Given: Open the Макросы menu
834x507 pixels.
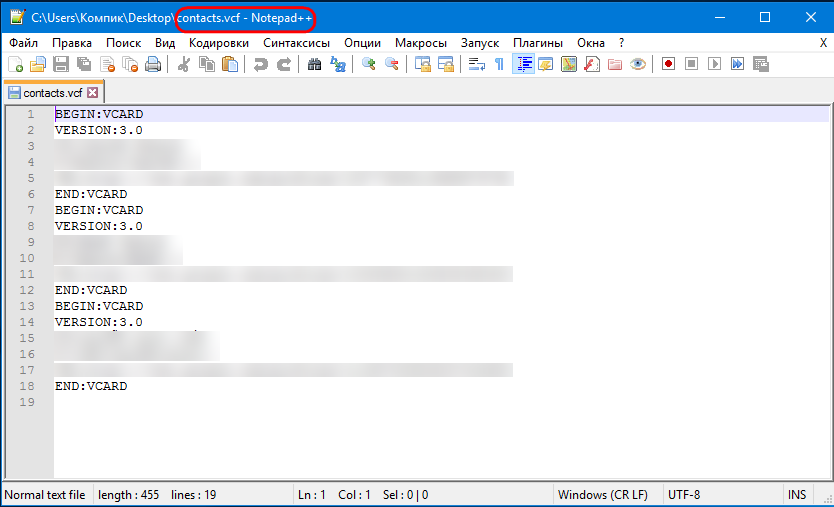Looking at the screenshot, I should pos(421,43).
